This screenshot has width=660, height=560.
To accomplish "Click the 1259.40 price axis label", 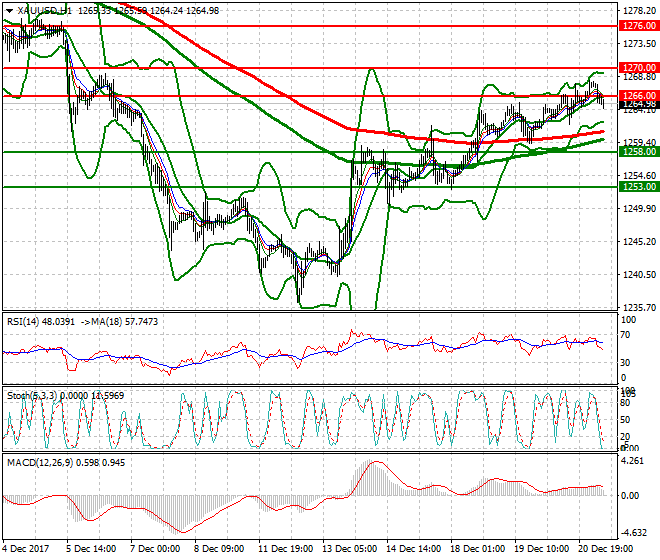I will tap(639, 142).
